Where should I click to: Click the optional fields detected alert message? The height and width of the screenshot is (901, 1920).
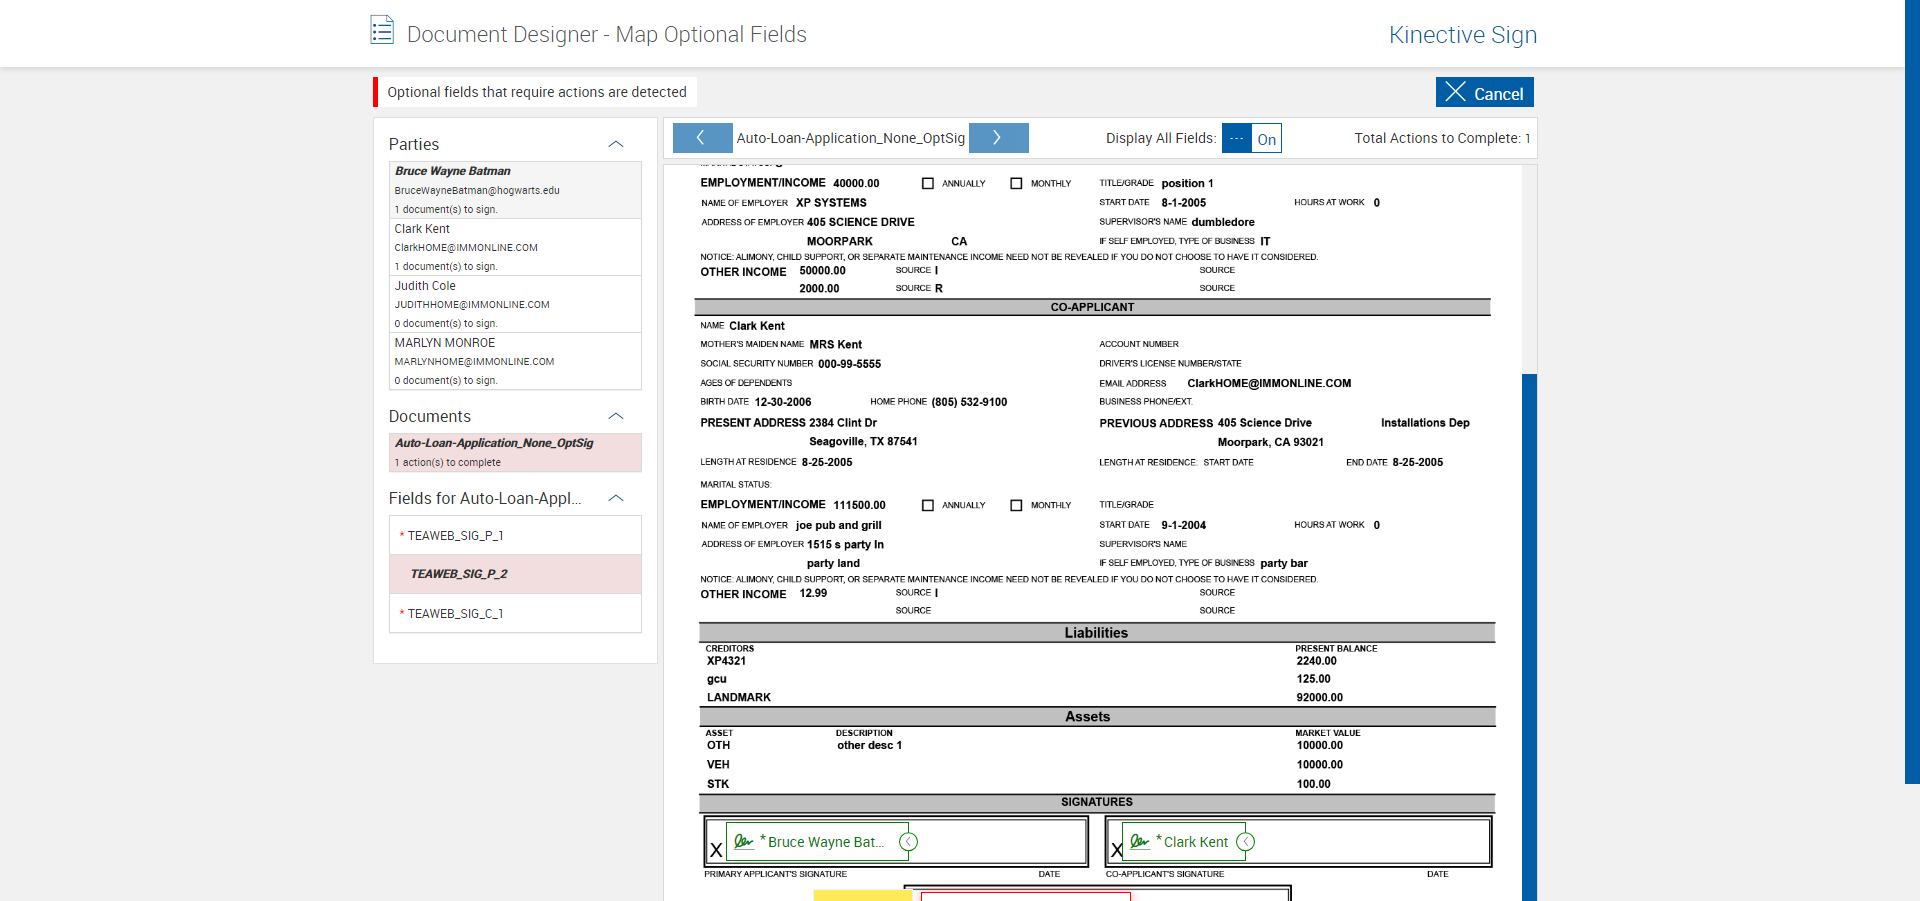[x=537, y=92]
